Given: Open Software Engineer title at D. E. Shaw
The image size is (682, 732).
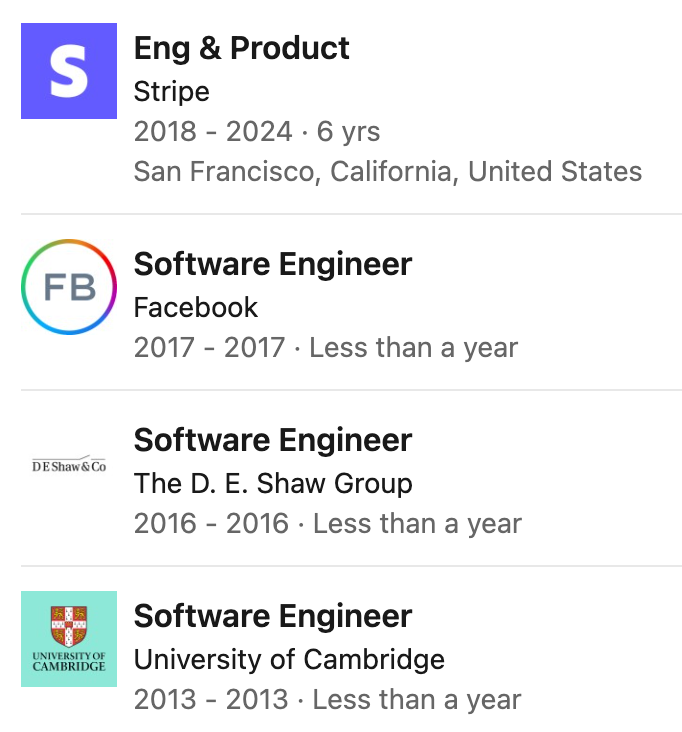Looking at the screenshot, I should [x=273, y=440].
